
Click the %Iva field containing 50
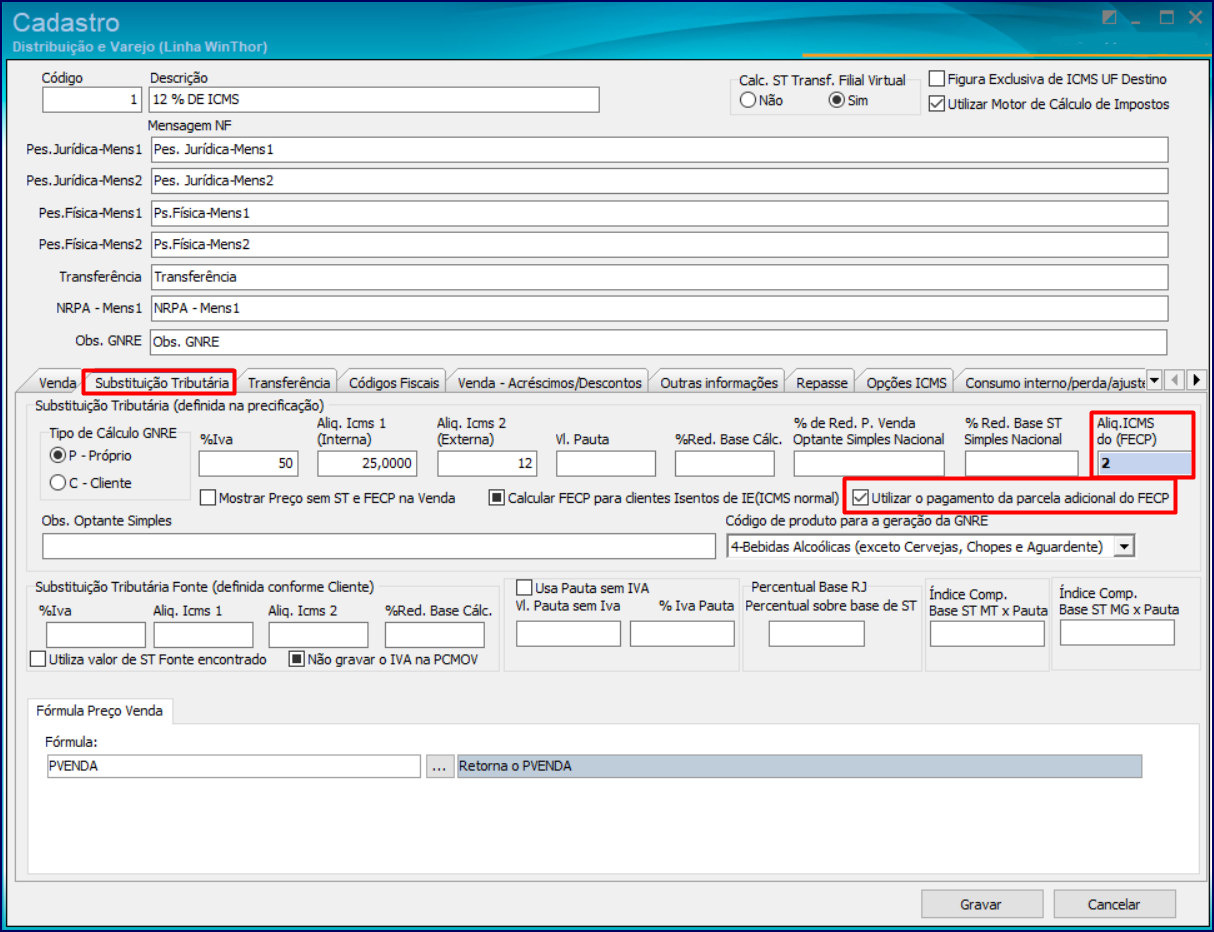click(249, 464)
